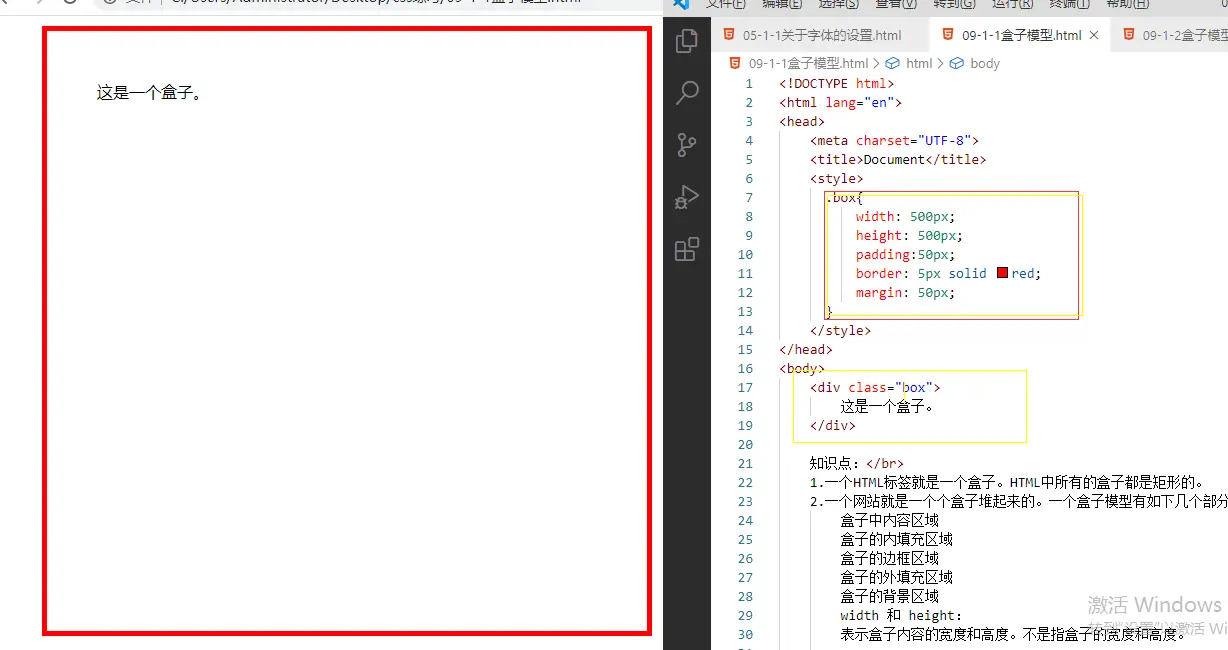The image size is (1228, 650).
Task: Select the 09-1-1盒子模型.html editor tab
Action: 1019,35
